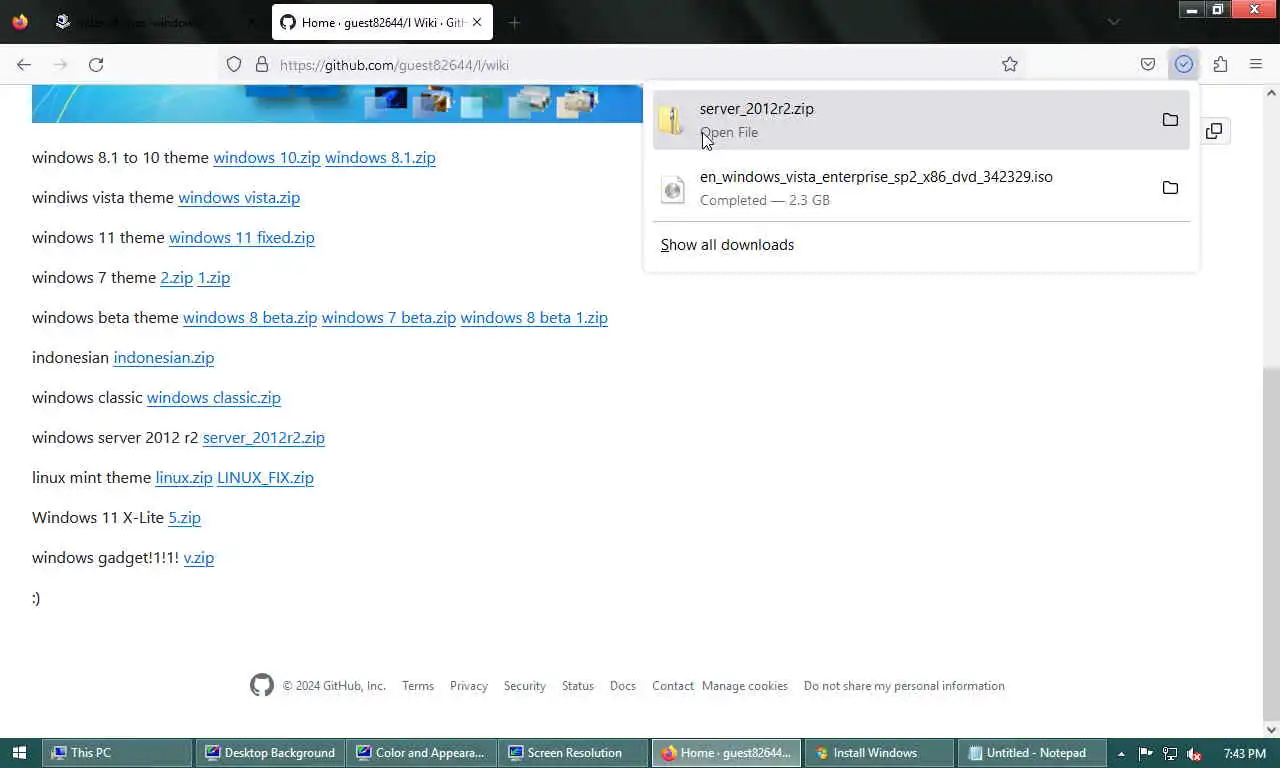Click the 7:43 PM taskbar clock
1280x768 pixels.
1244,753
